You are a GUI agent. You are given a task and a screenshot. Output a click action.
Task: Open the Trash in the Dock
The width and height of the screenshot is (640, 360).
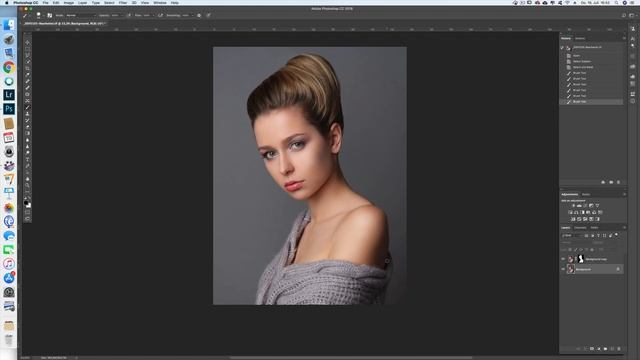[x=9, y=340]
